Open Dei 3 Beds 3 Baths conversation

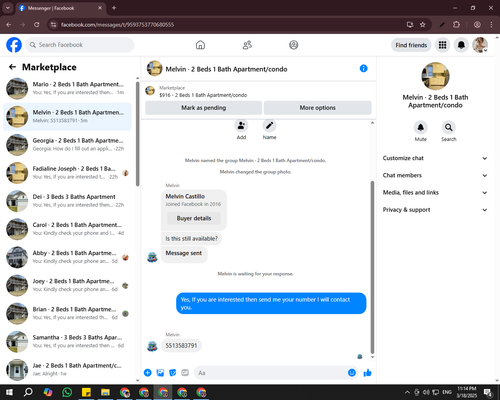(x=67, y=201)
